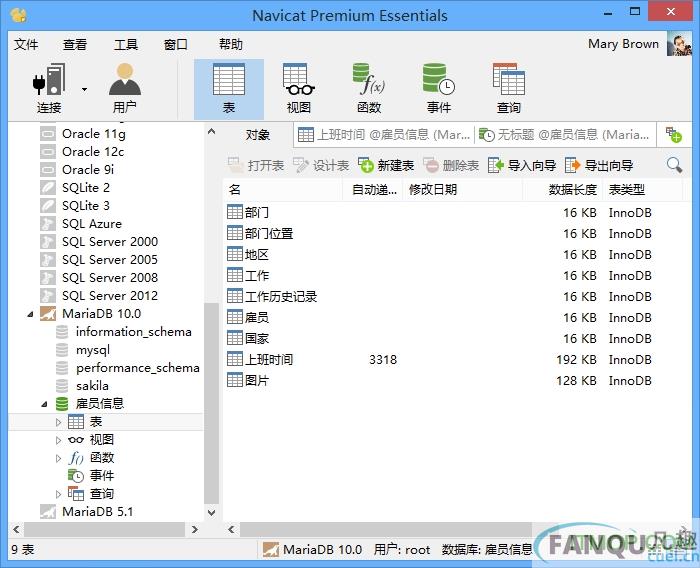Collapse the MariaDB 10.0 connection node
This screenshot has width=700, height=568.
(x=30, y=314)
